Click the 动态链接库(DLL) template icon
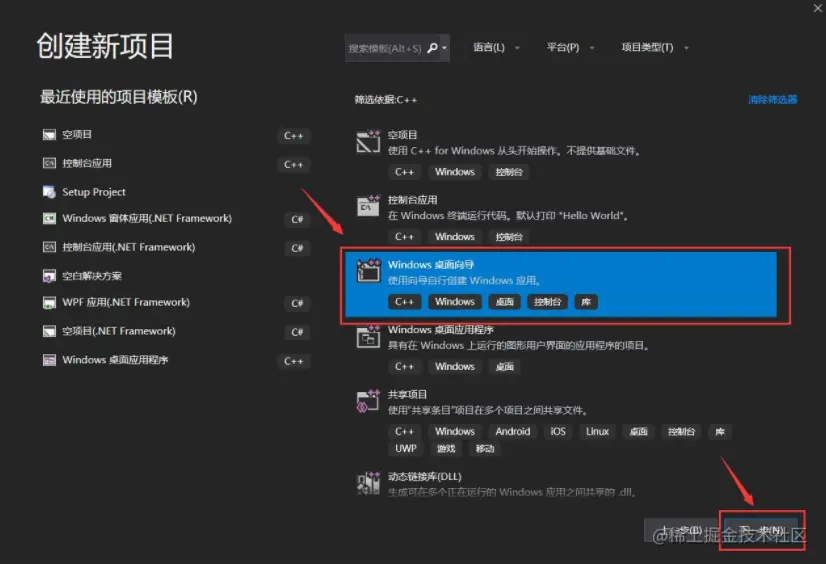This screenshot has width=826, height=564. [x=368, y=483]
